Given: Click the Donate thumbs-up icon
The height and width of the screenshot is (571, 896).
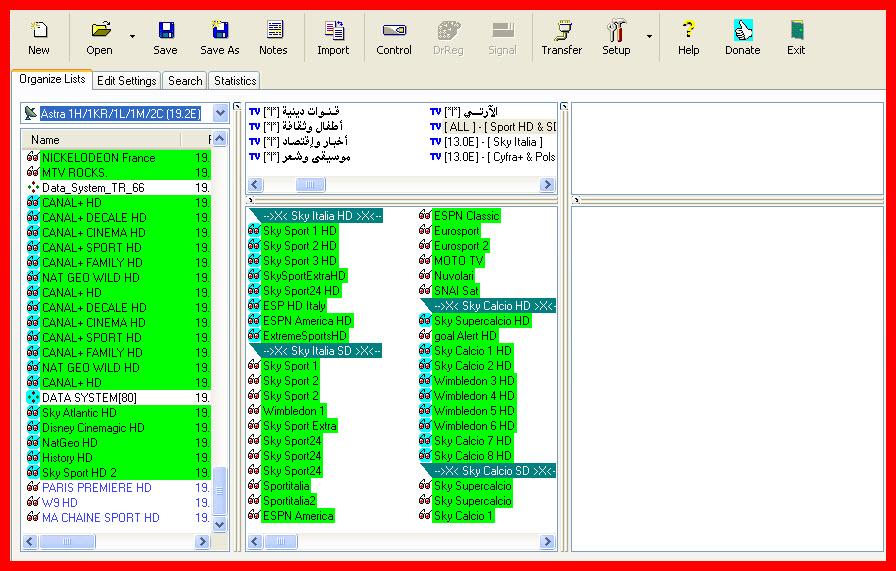Looking at the screenshot, I should [743, 30].
